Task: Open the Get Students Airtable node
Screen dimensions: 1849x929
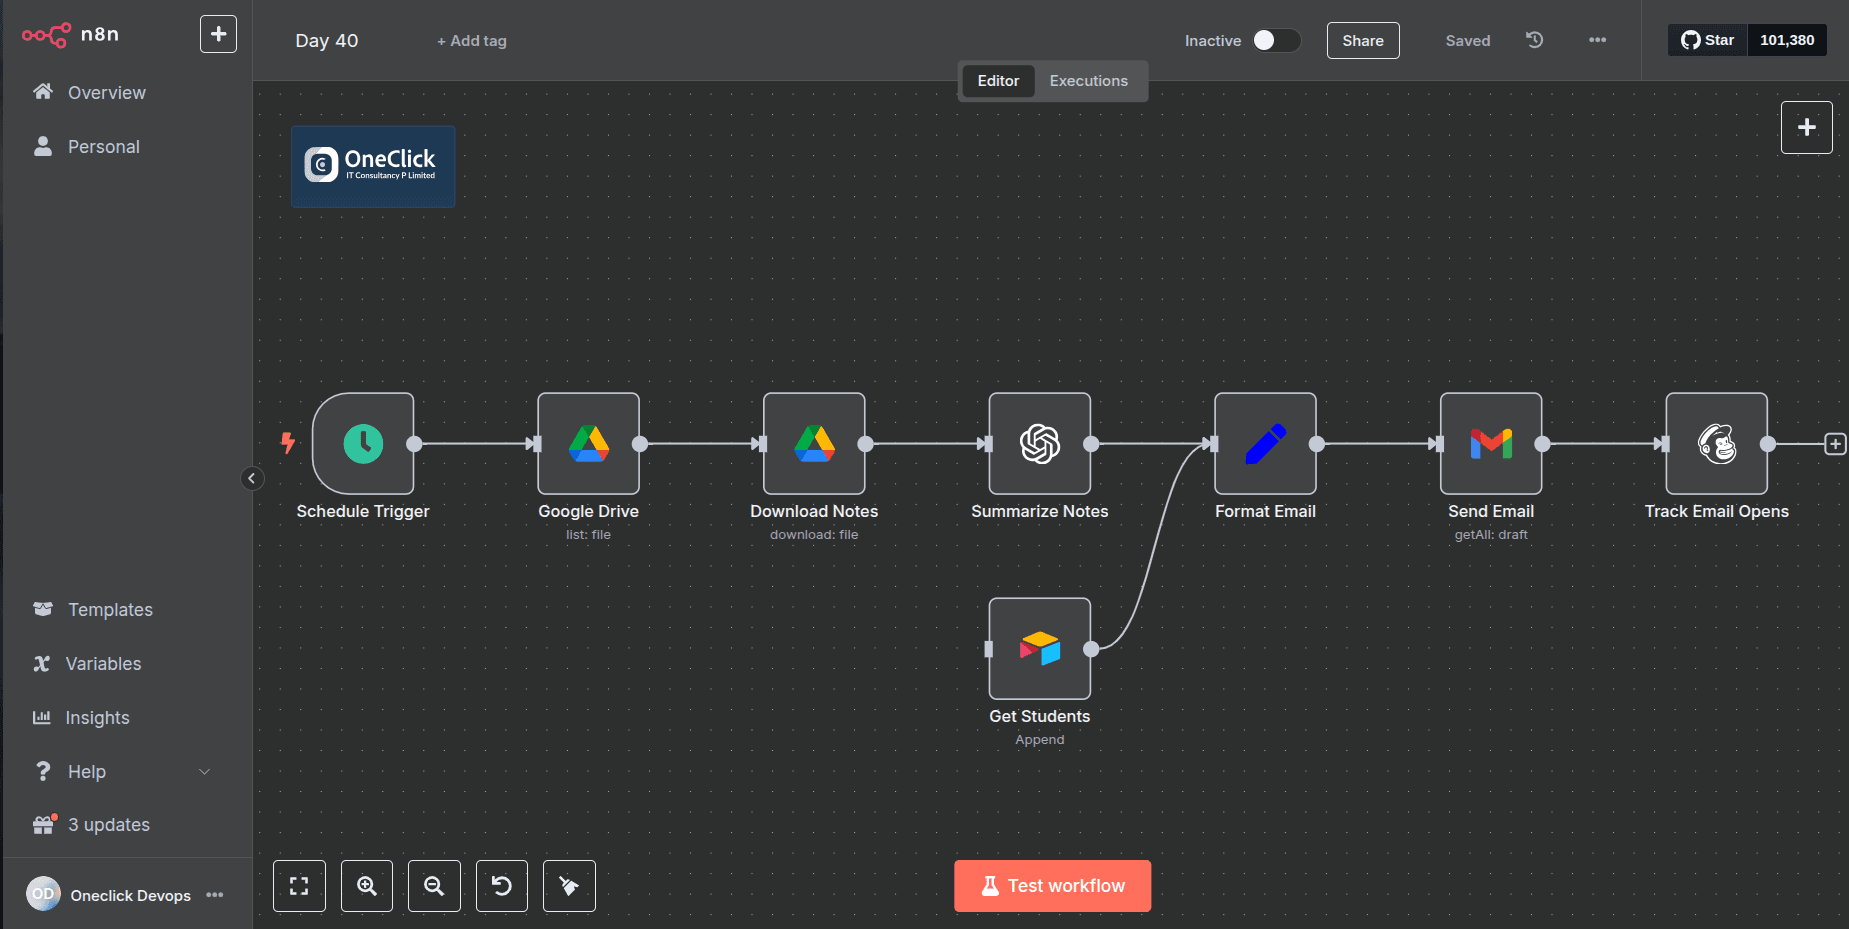Action: 1040,648
